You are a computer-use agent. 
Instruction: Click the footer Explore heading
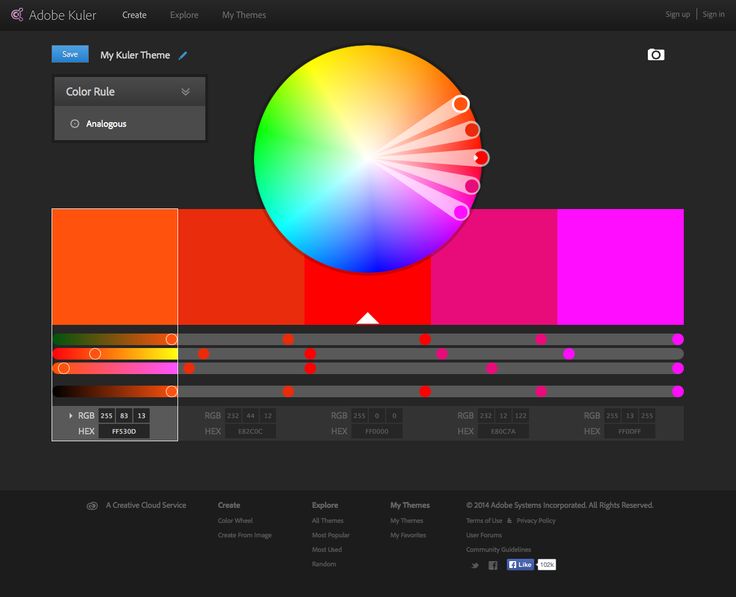pyautogui.click(x=325, y=505)
